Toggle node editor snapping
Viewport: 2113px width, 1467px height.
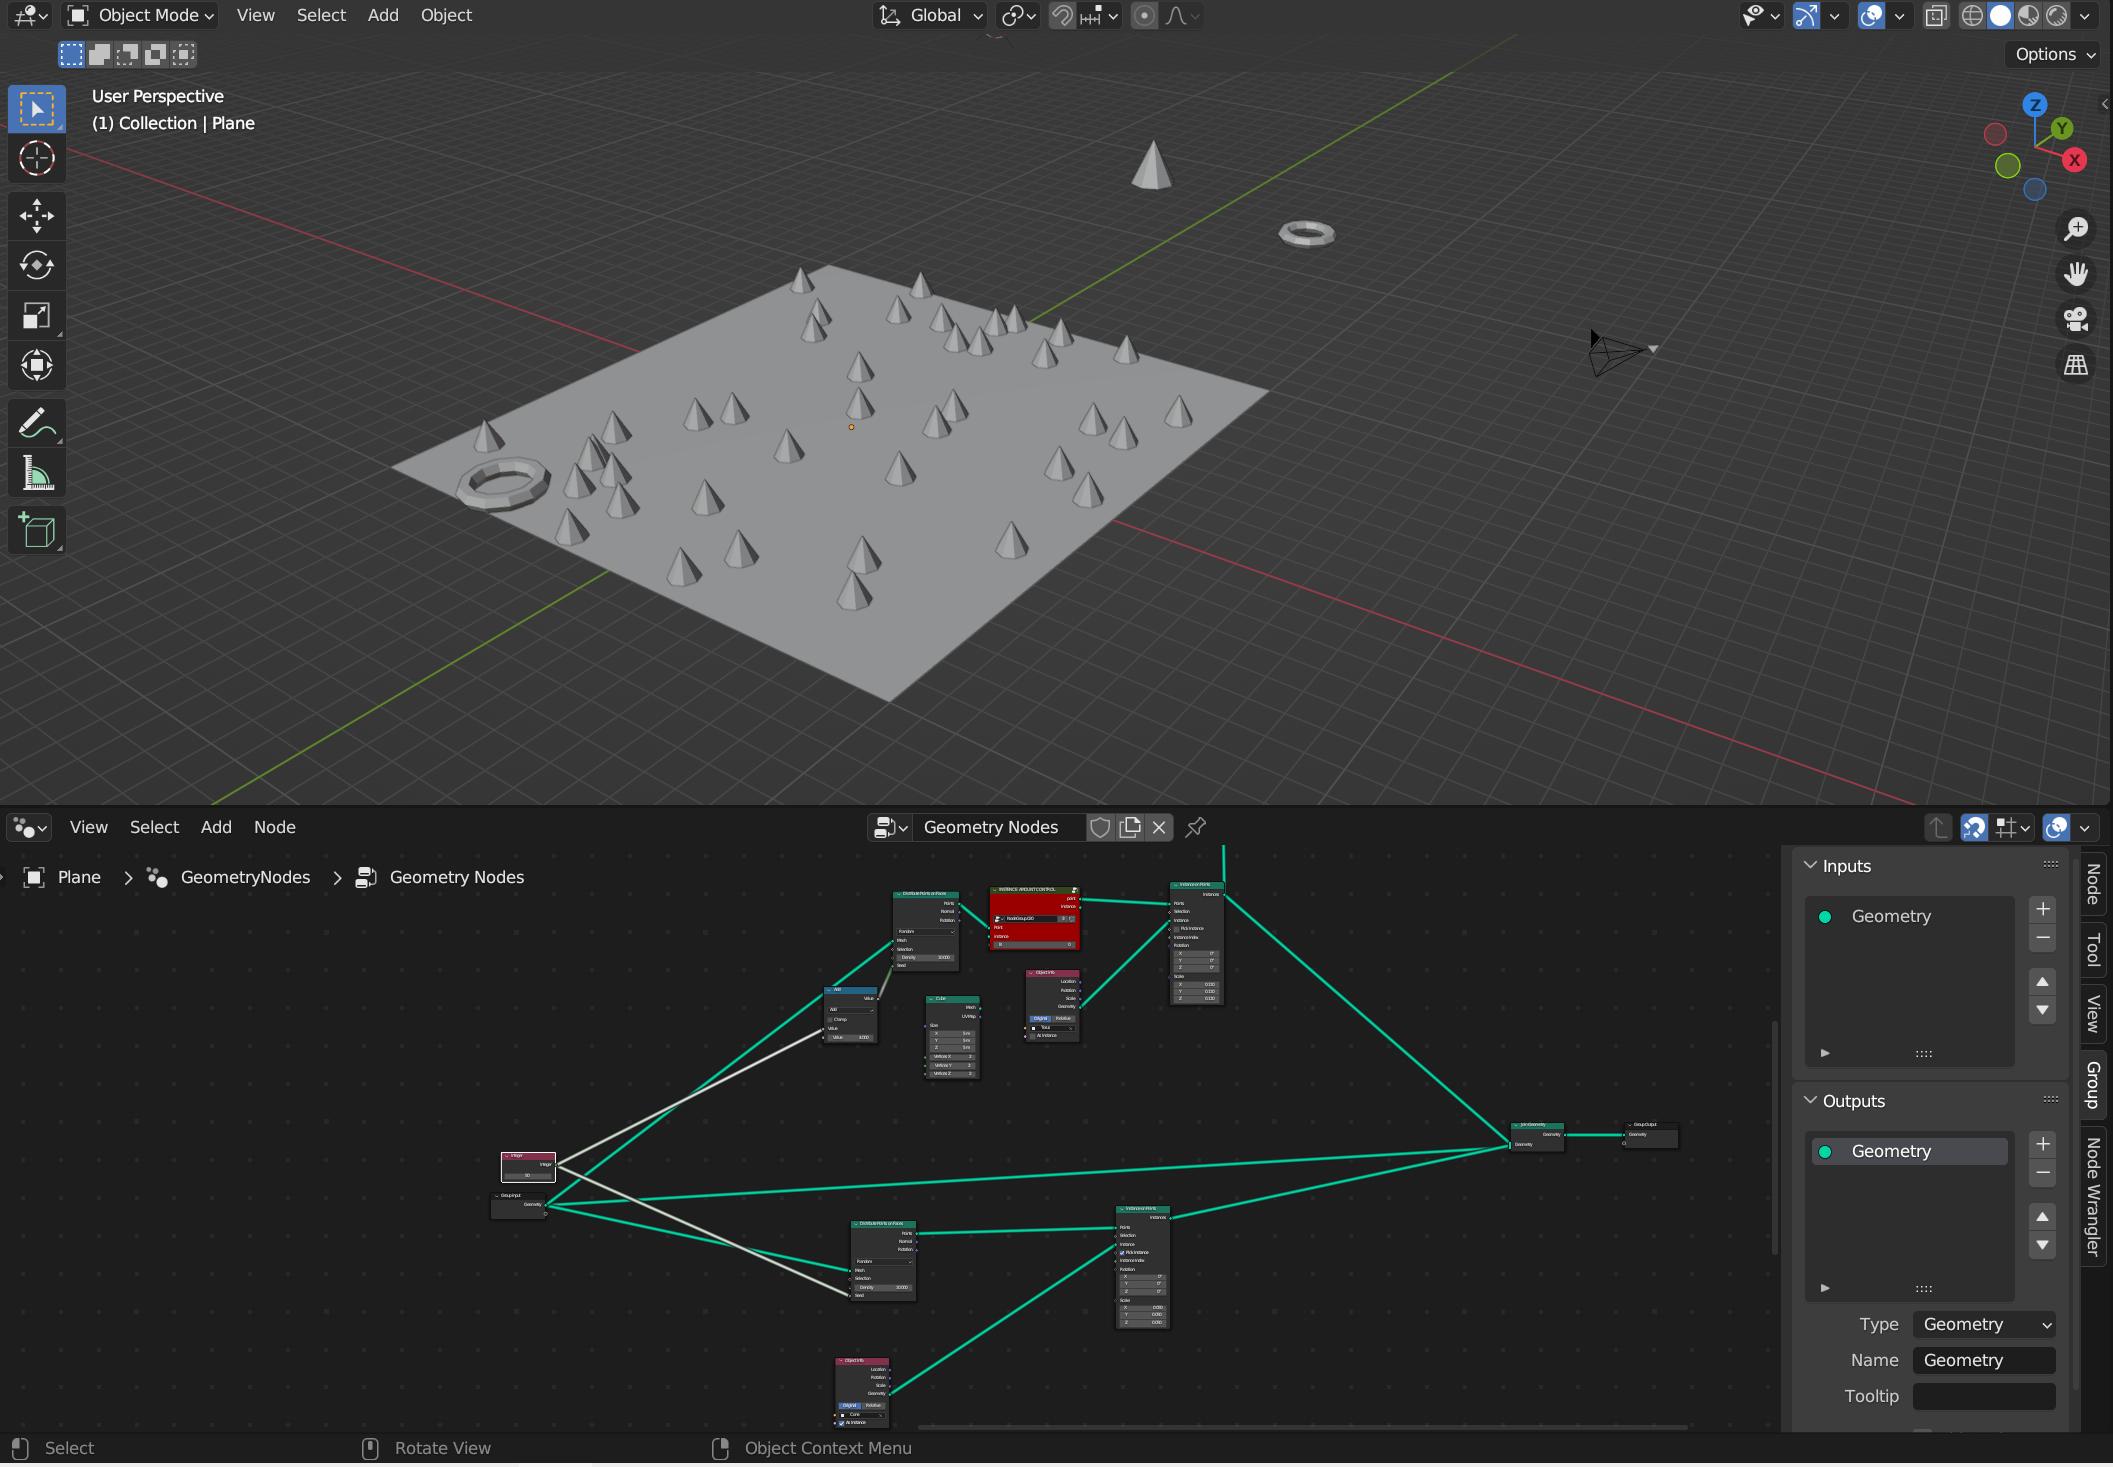1974,827
